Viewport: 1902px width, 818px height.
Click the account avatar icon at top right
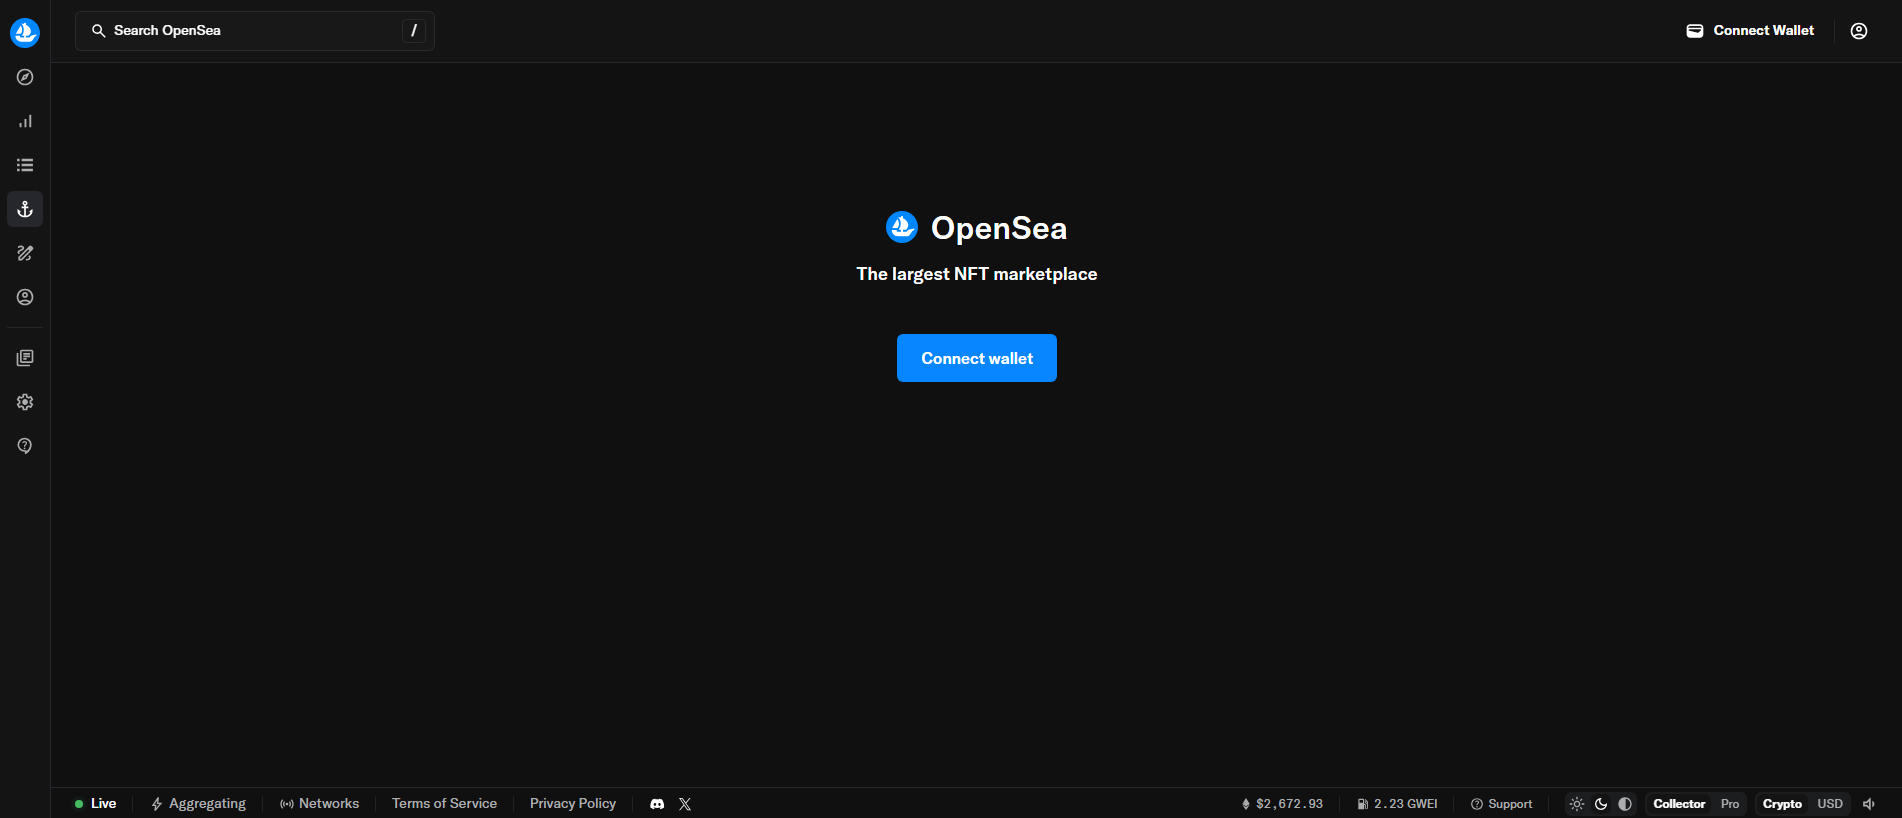1859,31
